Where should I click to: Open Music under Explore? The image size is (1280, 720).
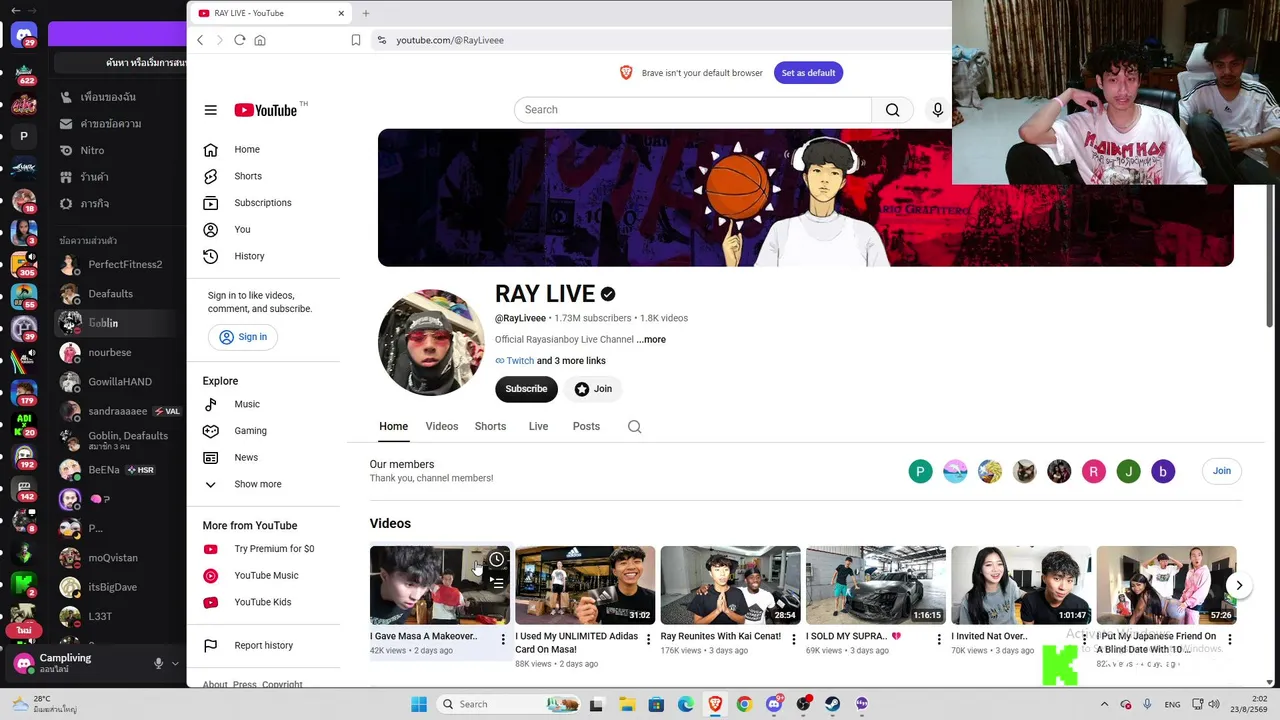pyautogui.click(x=247, y=404)
